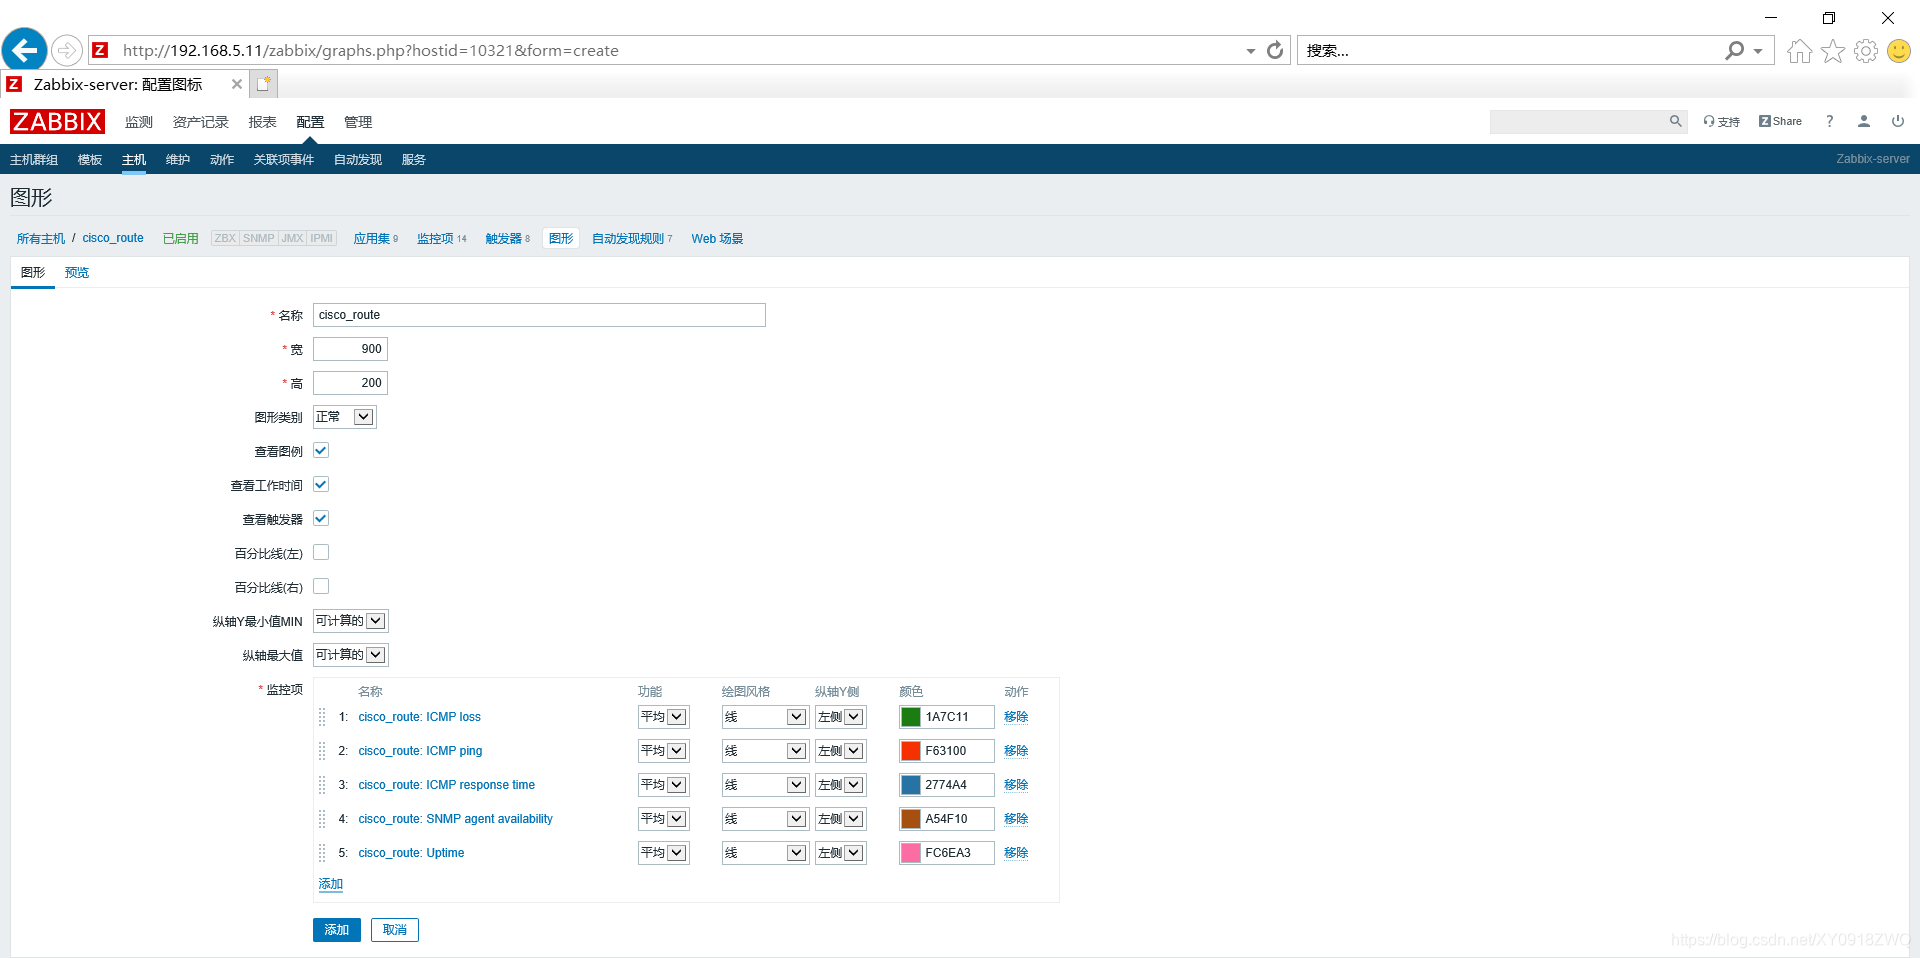1920x958 pixels.
Task: Open the 资产记录 top menu
Action: (201, 122)
